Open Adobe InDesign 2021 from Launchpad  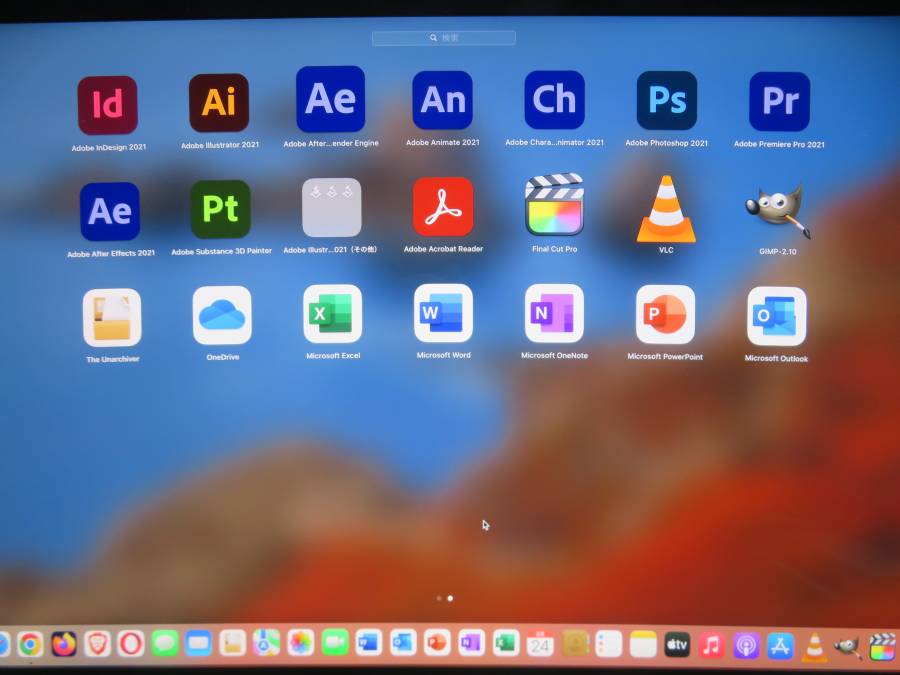(107, 105)
